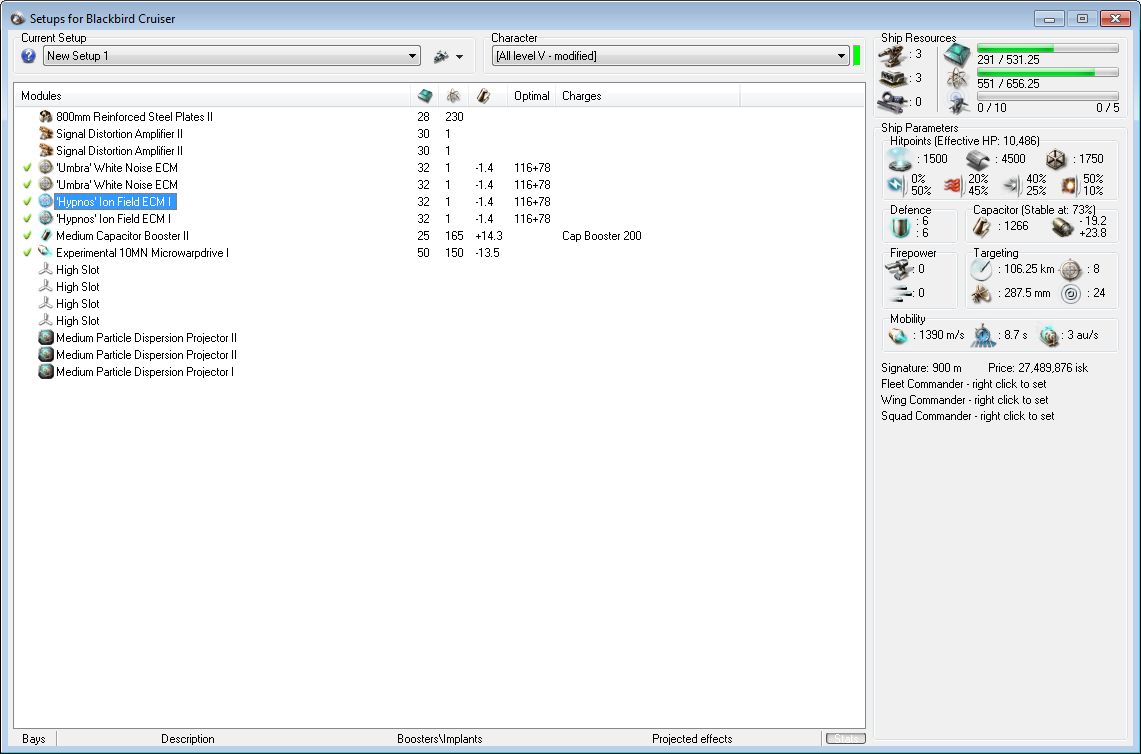
Task: Click Experimental 10MN Microwarpdrive module icon
Action: 46,253
